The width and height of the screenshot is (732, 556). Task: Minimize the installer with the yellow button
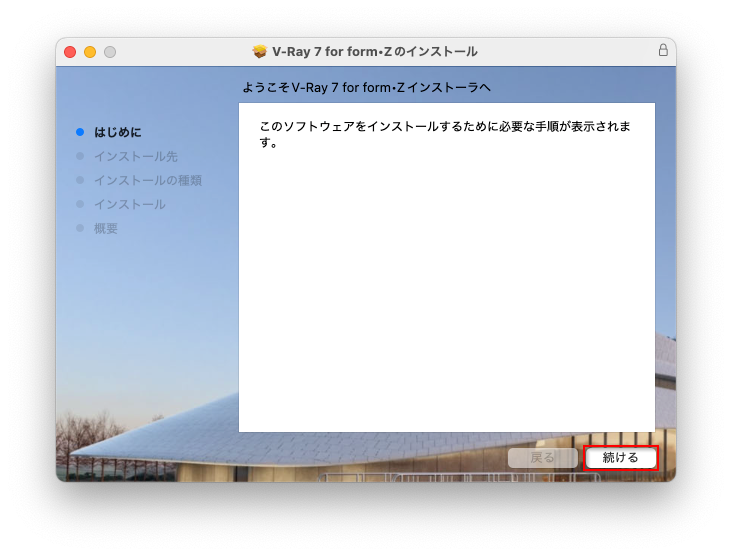pyautogui.click(x=90, y=51)
